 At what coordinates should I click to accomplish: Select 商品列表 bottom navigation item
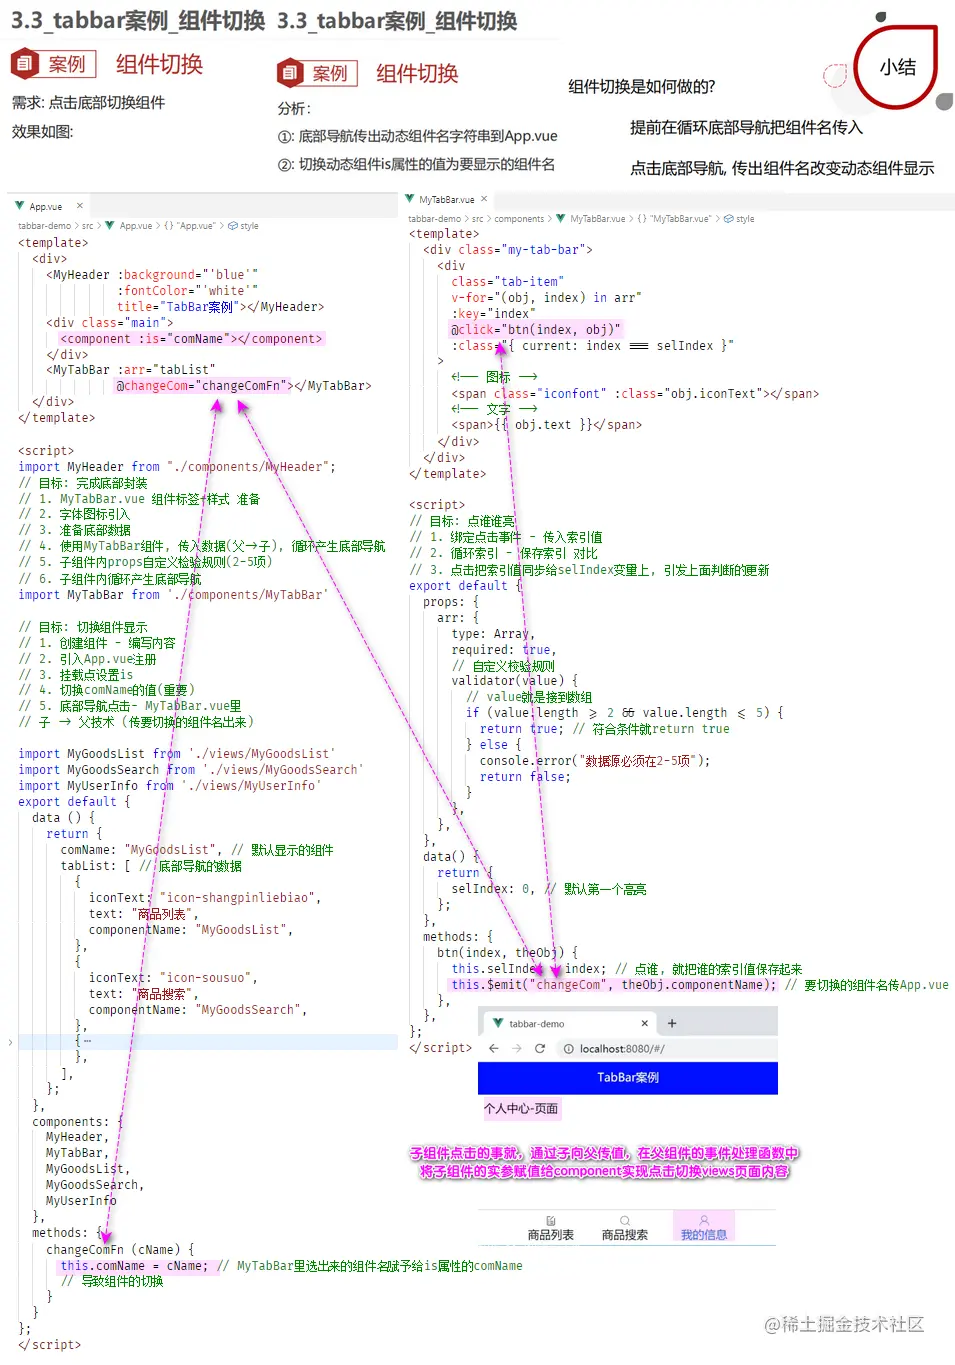(x=551, y=1228)
